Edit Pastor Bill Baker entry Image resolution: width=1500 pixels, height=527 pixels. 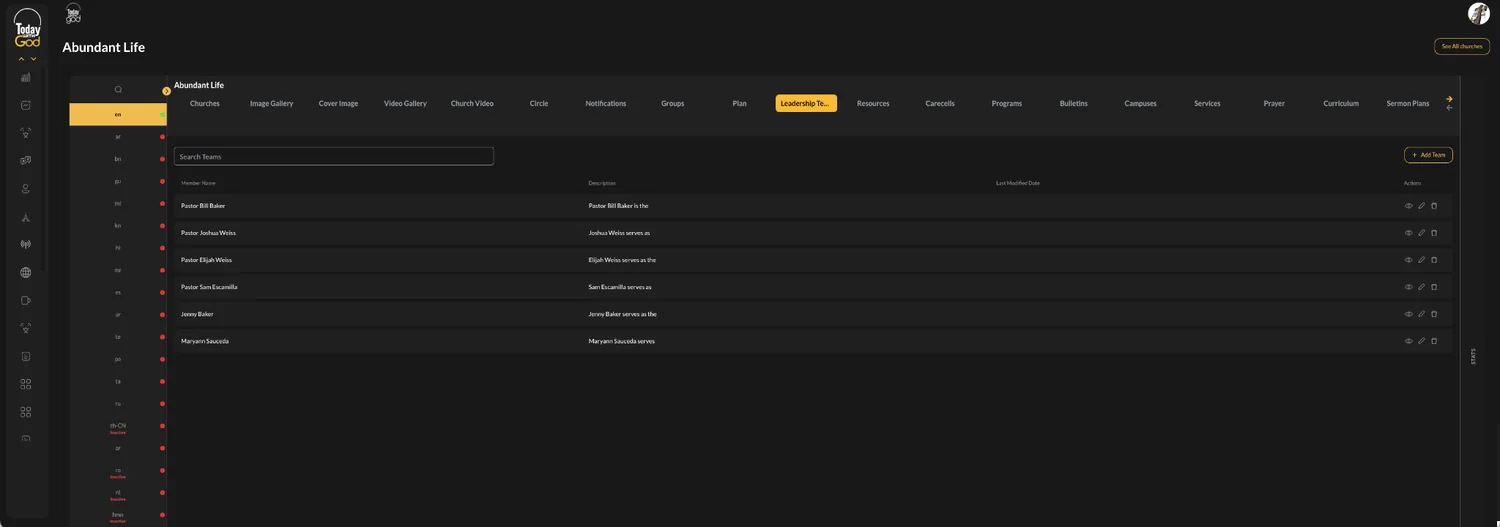[x=1421, y=206]
